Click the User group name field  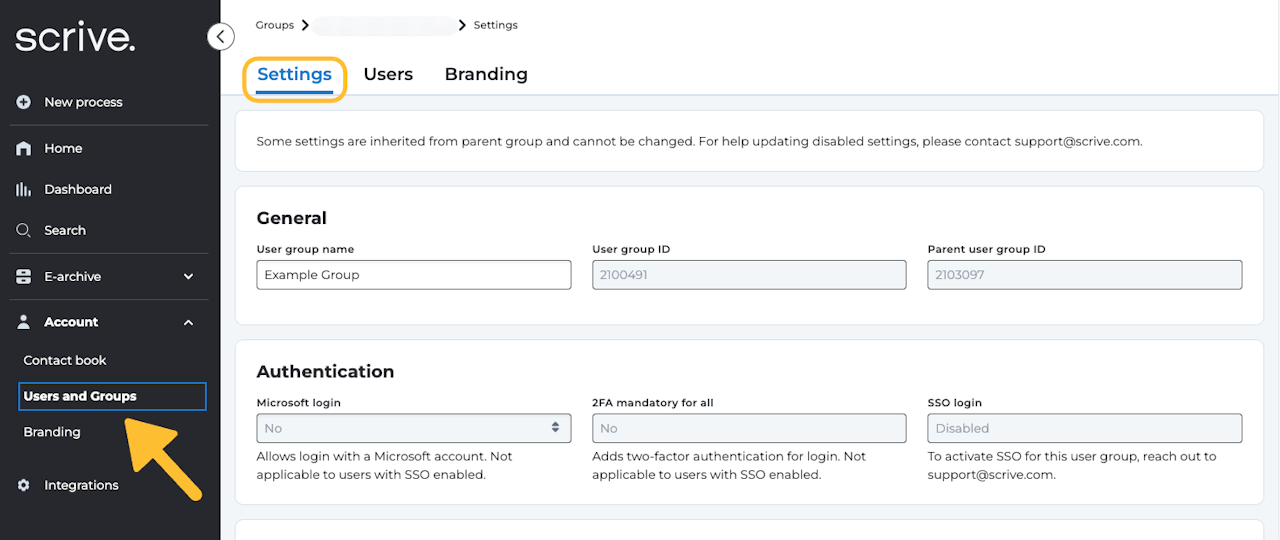click(413, 275)
